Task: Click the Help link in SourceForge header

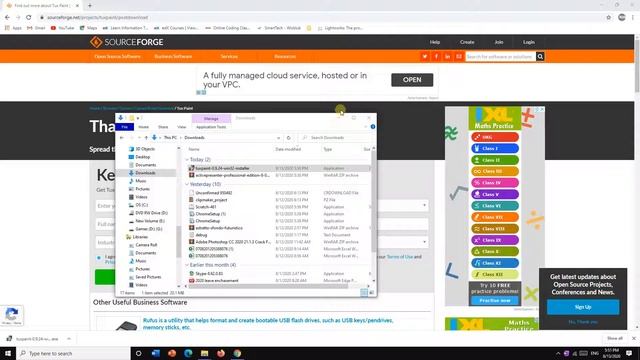Action: pyautogui.click(x=435, y=42)
